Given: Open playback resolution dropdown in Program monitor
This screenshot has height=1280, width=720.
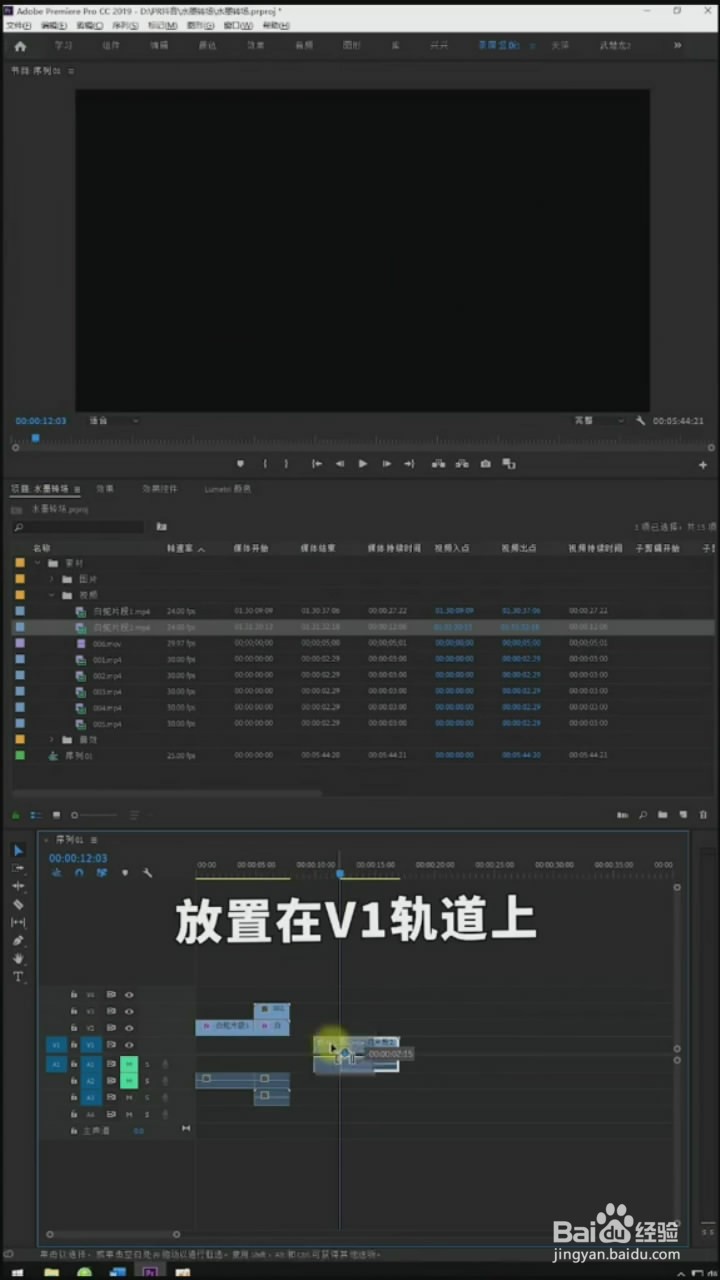Looking at the screenshot, I should [x=598, y=421].
